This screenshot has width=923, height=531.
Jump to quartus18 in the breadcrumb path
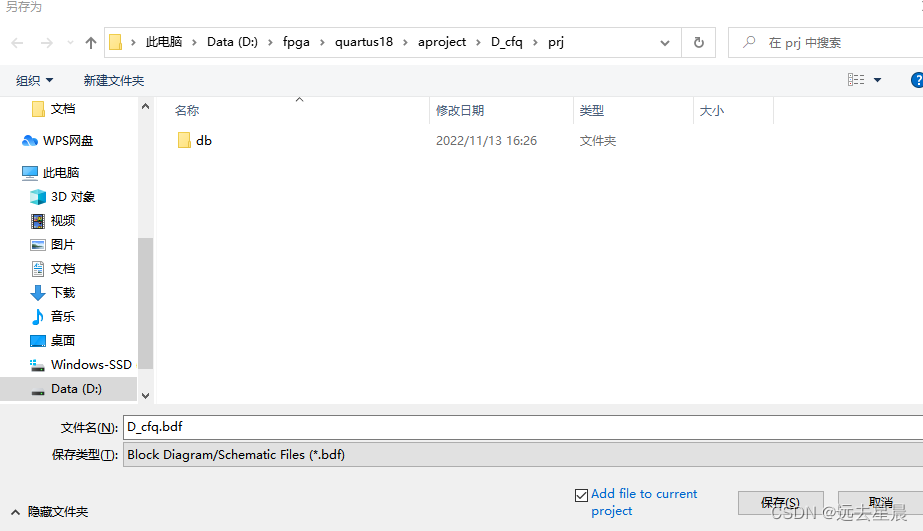coord(364,42)
